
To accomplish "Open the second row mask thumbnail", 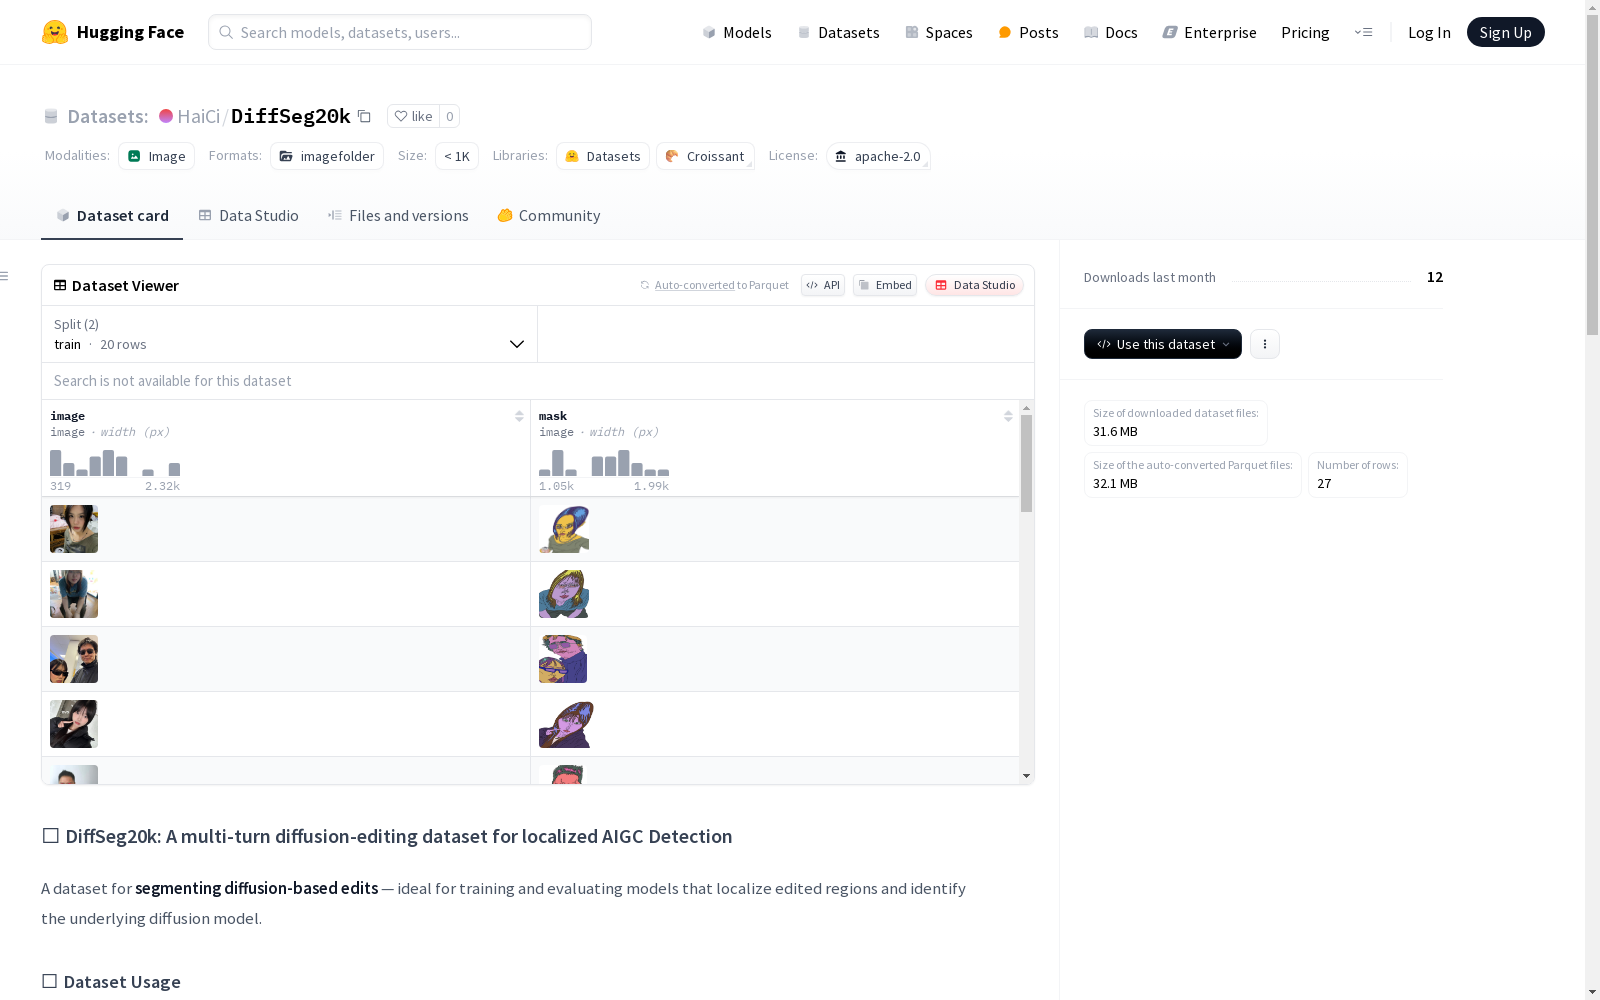I will pos(564,594).
